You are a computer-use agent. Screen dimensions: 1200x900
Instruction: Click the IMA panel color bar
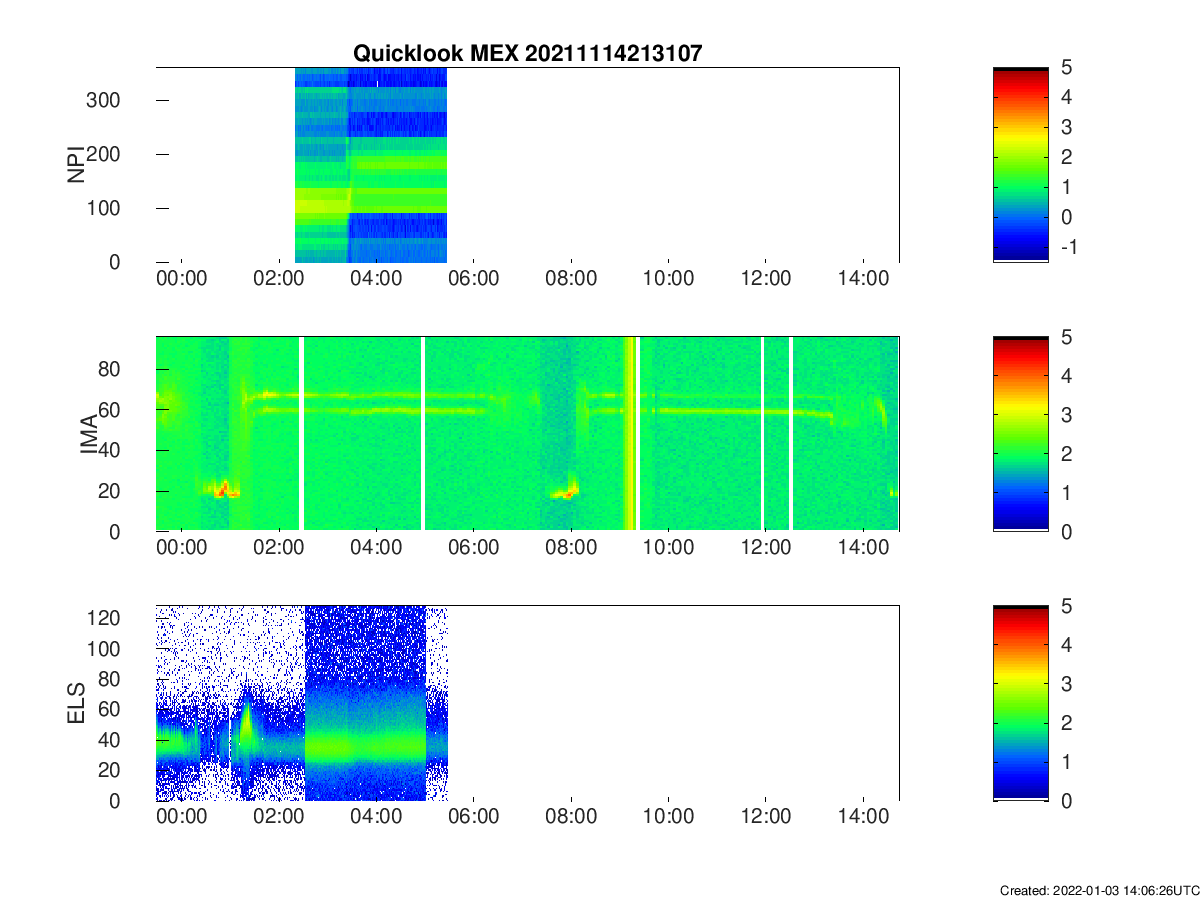click(x=1021, y=434)
